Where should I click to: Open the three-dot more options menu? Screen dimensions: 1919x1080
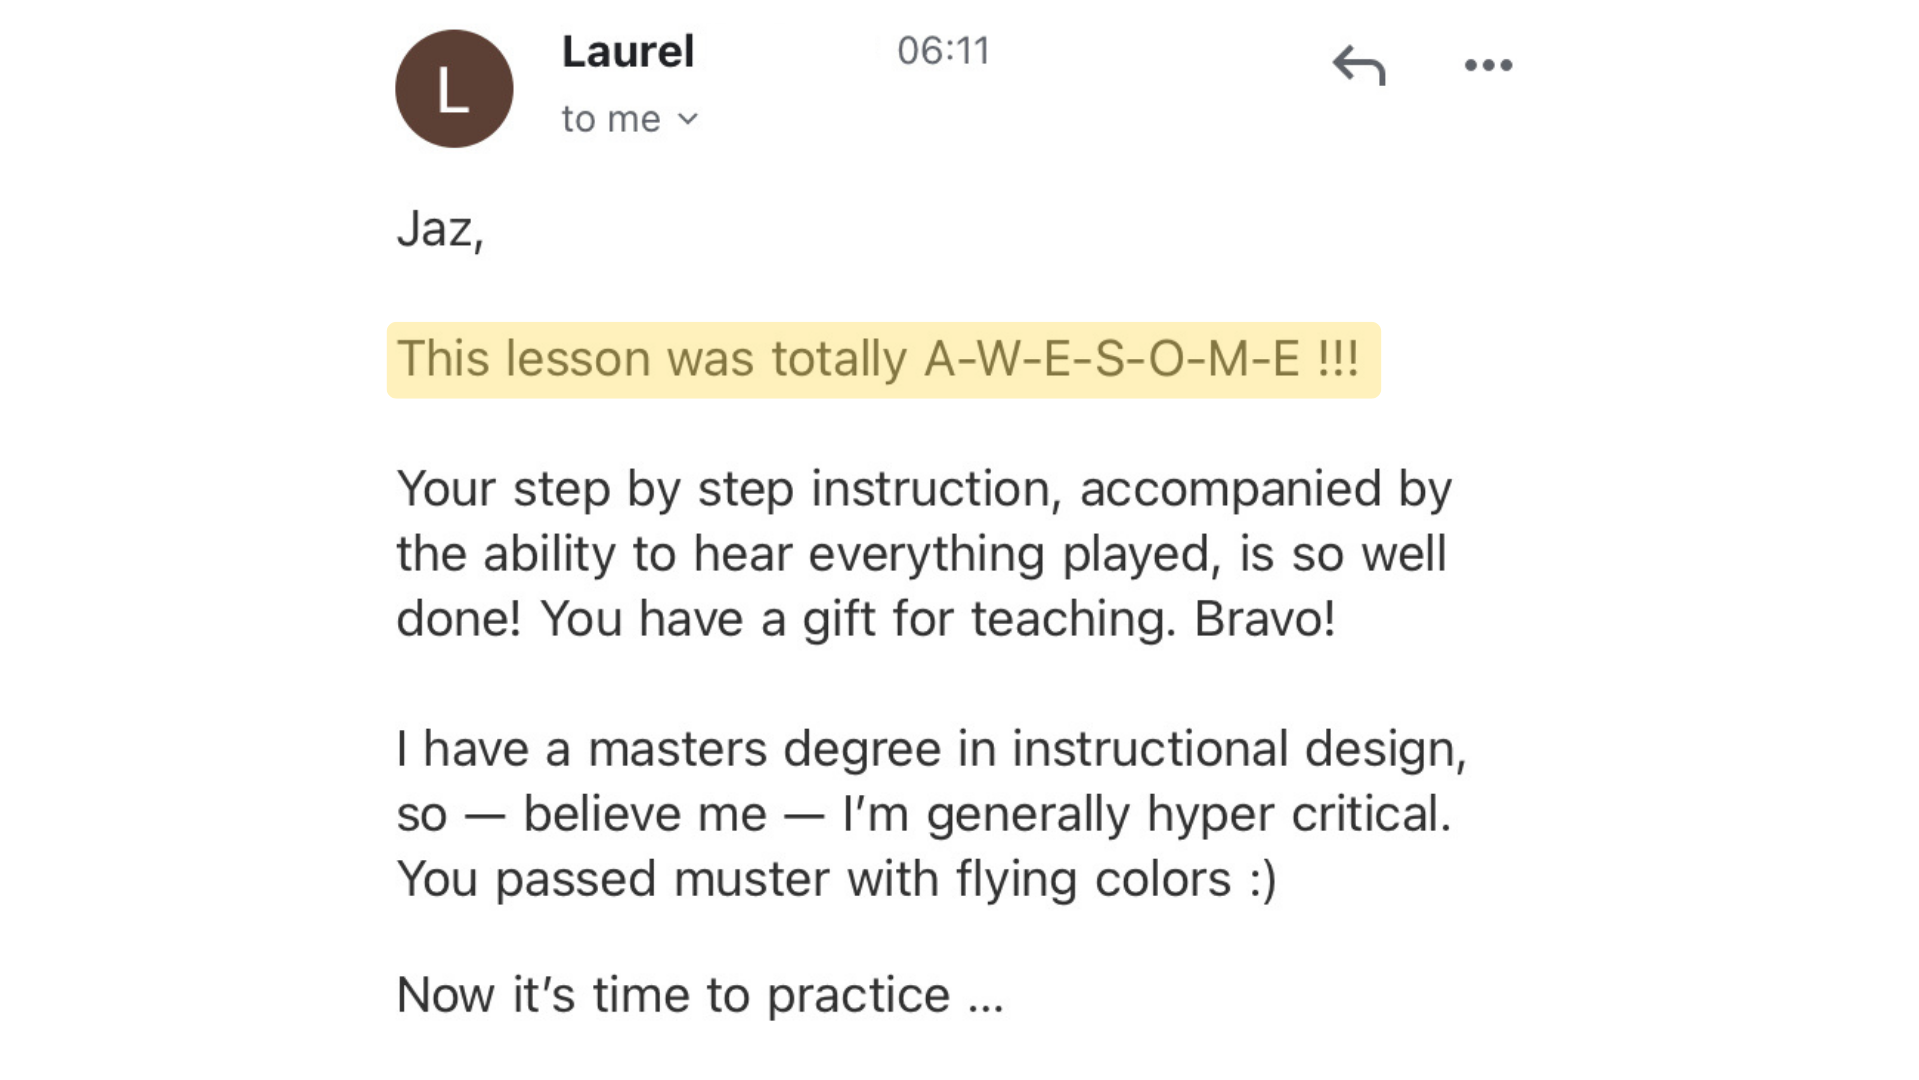coord(1488,66)
